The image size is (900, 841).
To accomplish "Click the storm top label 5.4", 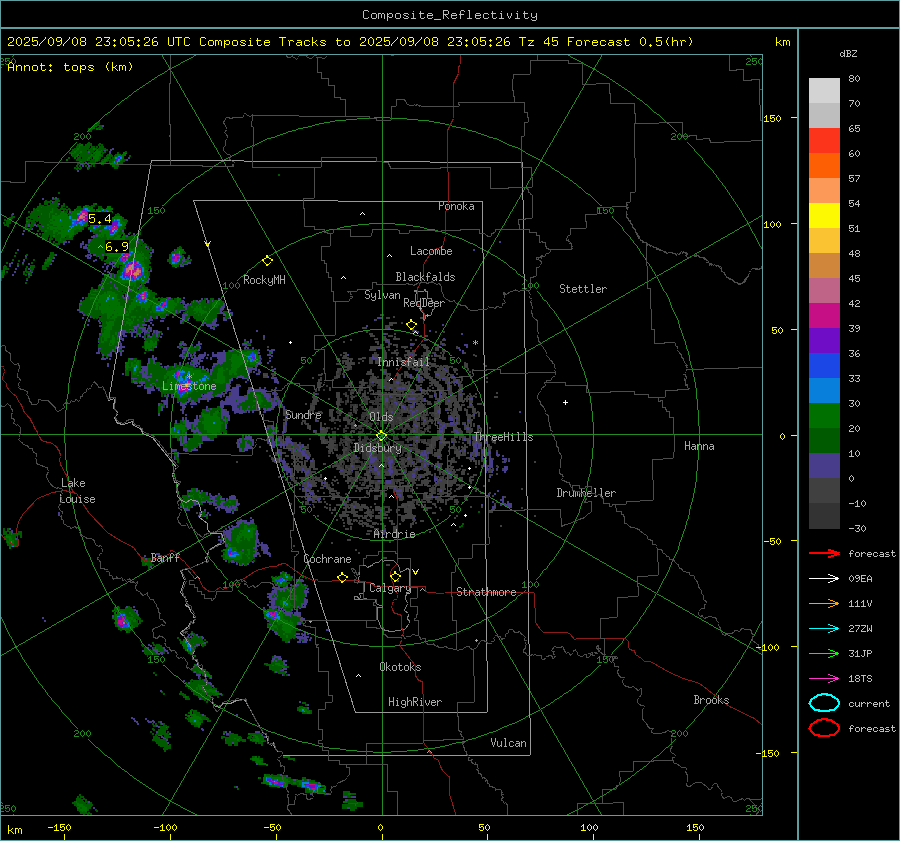I will tap(99, 219).
